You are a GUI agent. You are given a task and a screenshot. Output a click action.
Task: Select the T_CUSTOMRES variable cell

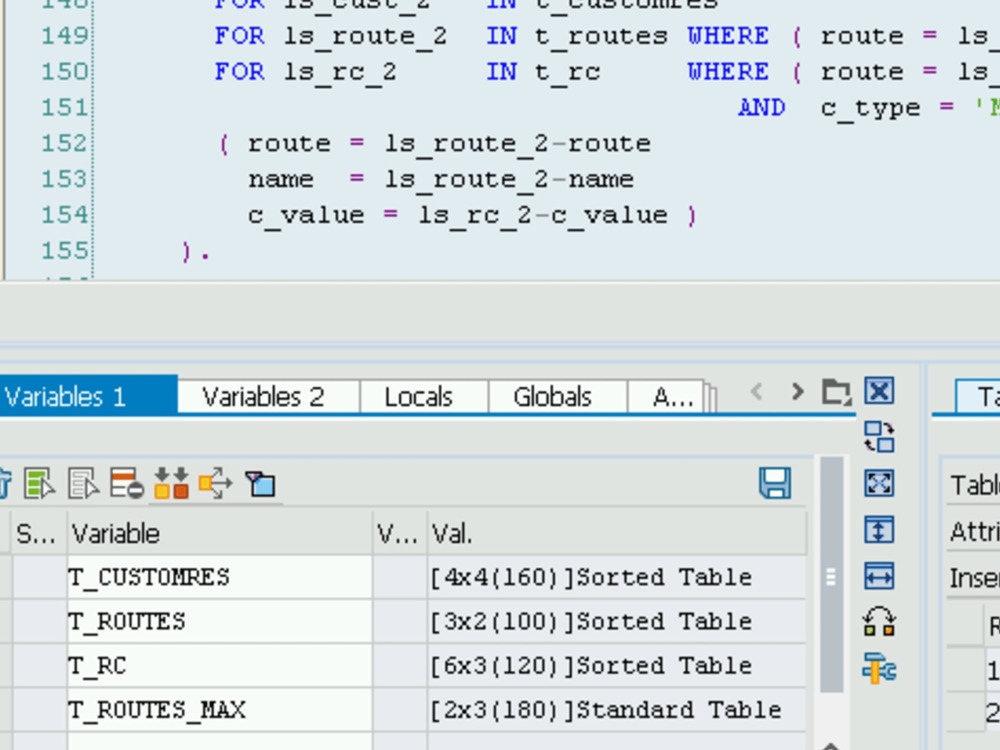click(219, 577)
